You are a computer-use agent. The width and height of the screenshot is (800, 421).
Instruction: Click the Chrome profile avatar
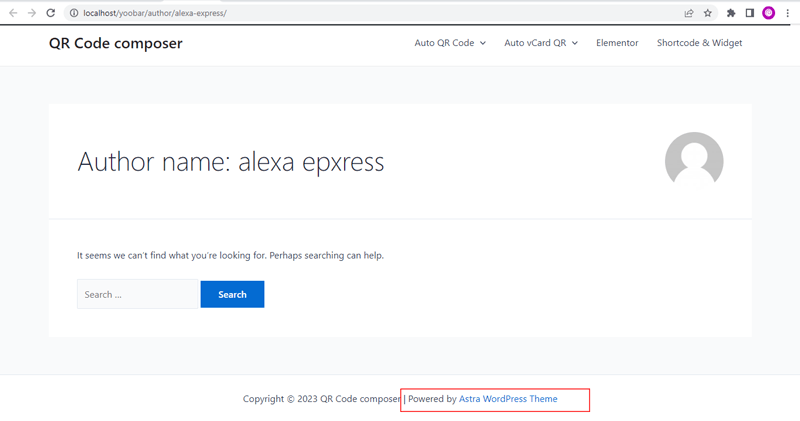click(x=769, y=13)
